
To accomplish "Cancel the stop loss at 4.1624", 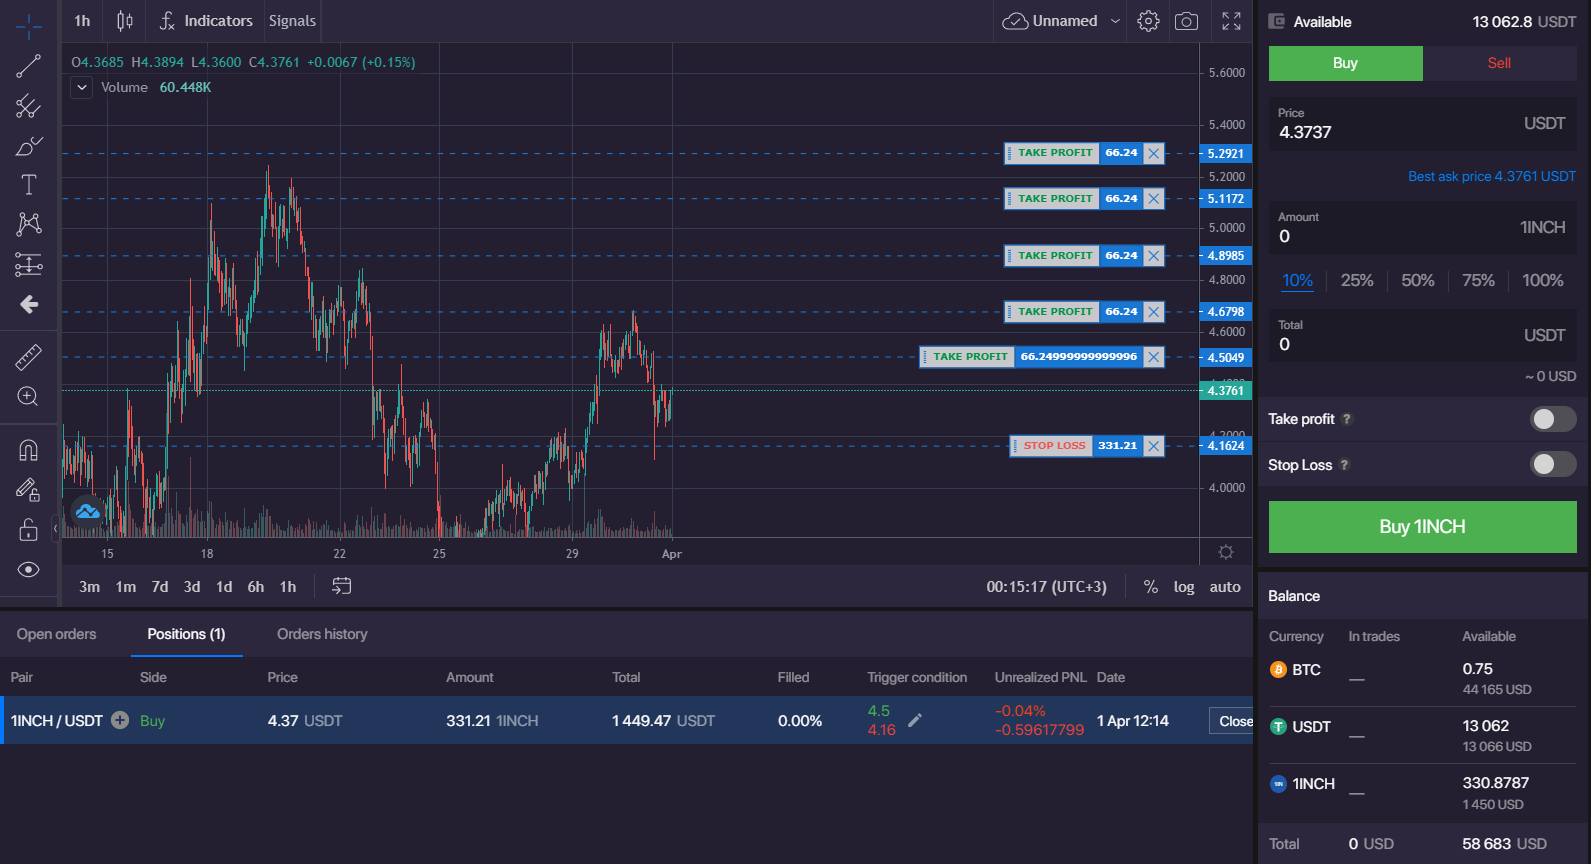I will point(1154,446).
